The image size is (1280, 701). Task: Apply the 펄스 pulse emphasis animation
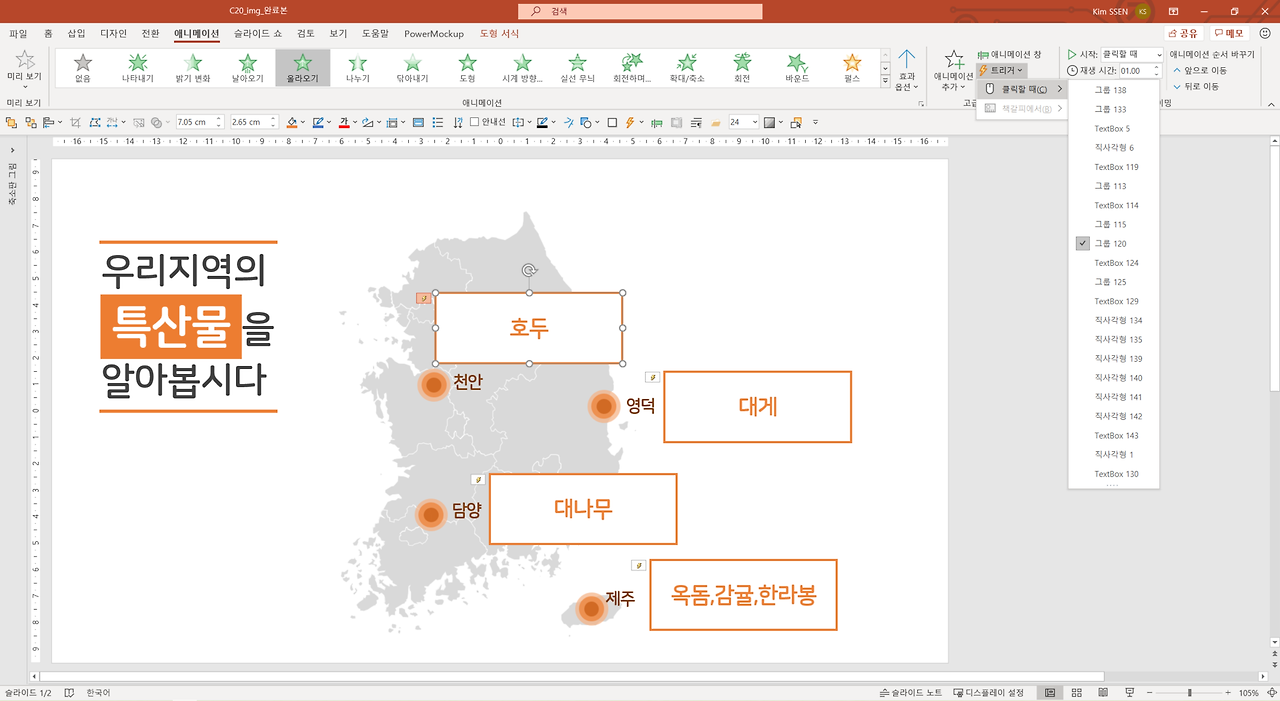[x=852, y=67]
